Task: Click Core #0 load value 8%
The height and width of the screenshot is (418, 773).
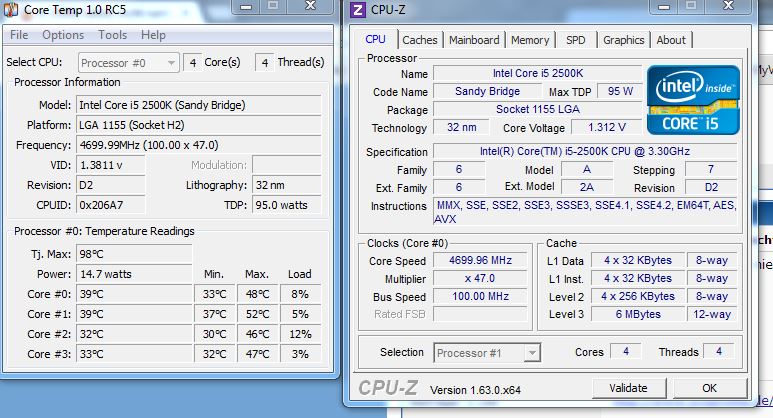Action: 300,294
